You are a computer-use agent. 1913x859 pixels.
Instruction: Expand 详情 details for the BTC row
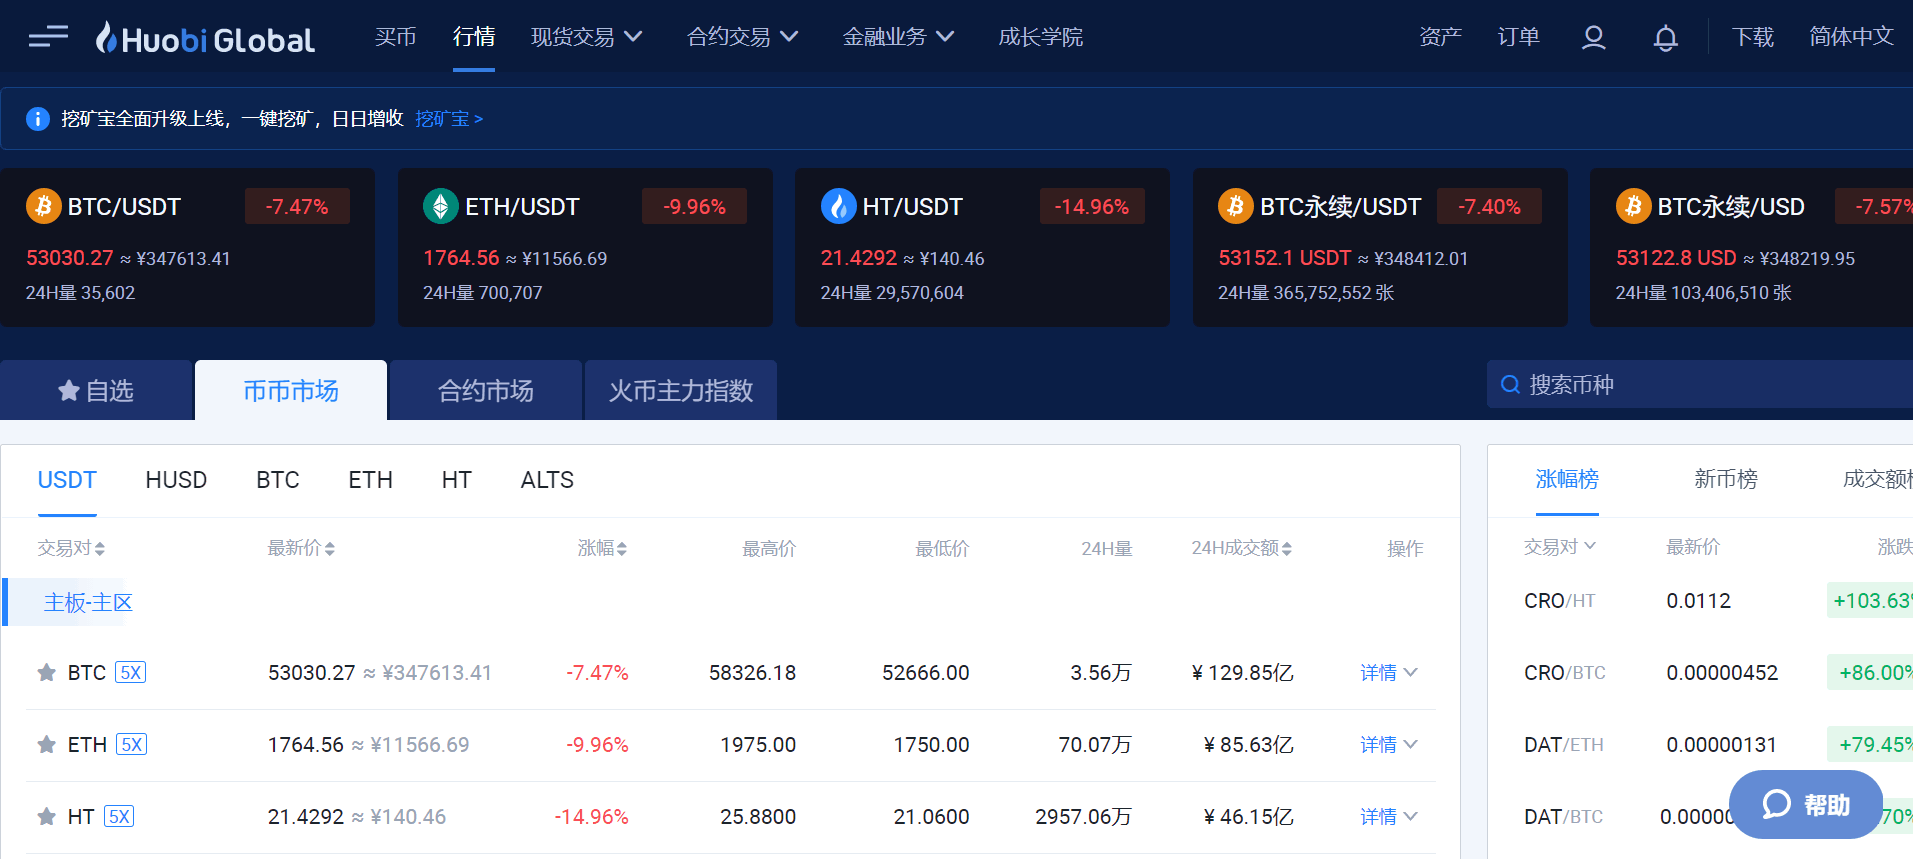coord(1388,673)
